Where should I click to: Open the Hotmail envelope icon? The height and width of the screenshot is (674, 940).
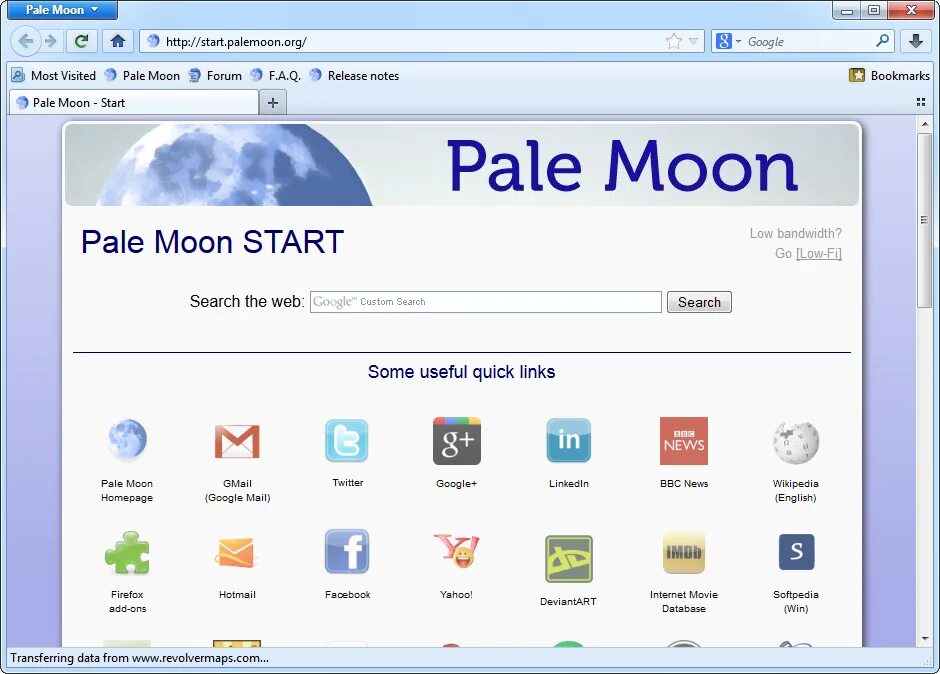(x=236, y=552)
